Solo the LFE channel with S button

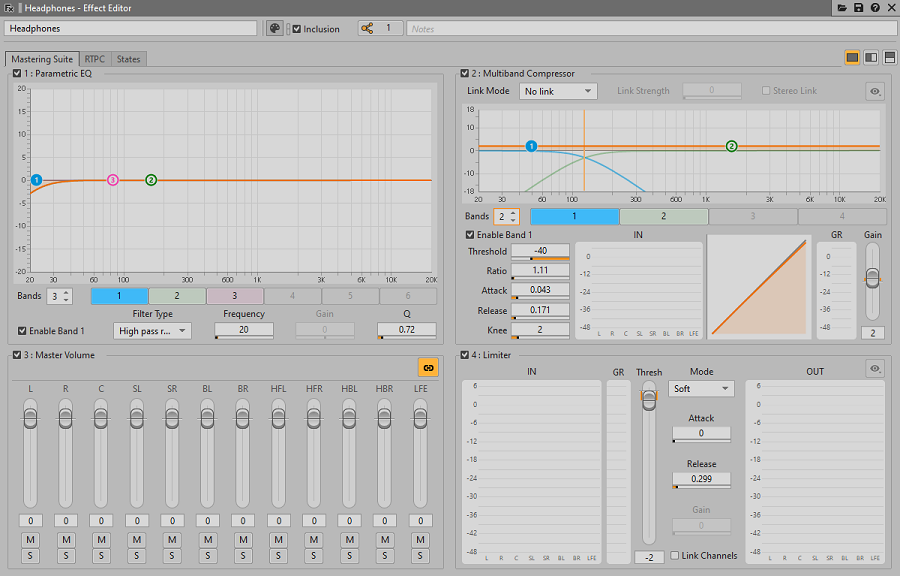(420, 555)
